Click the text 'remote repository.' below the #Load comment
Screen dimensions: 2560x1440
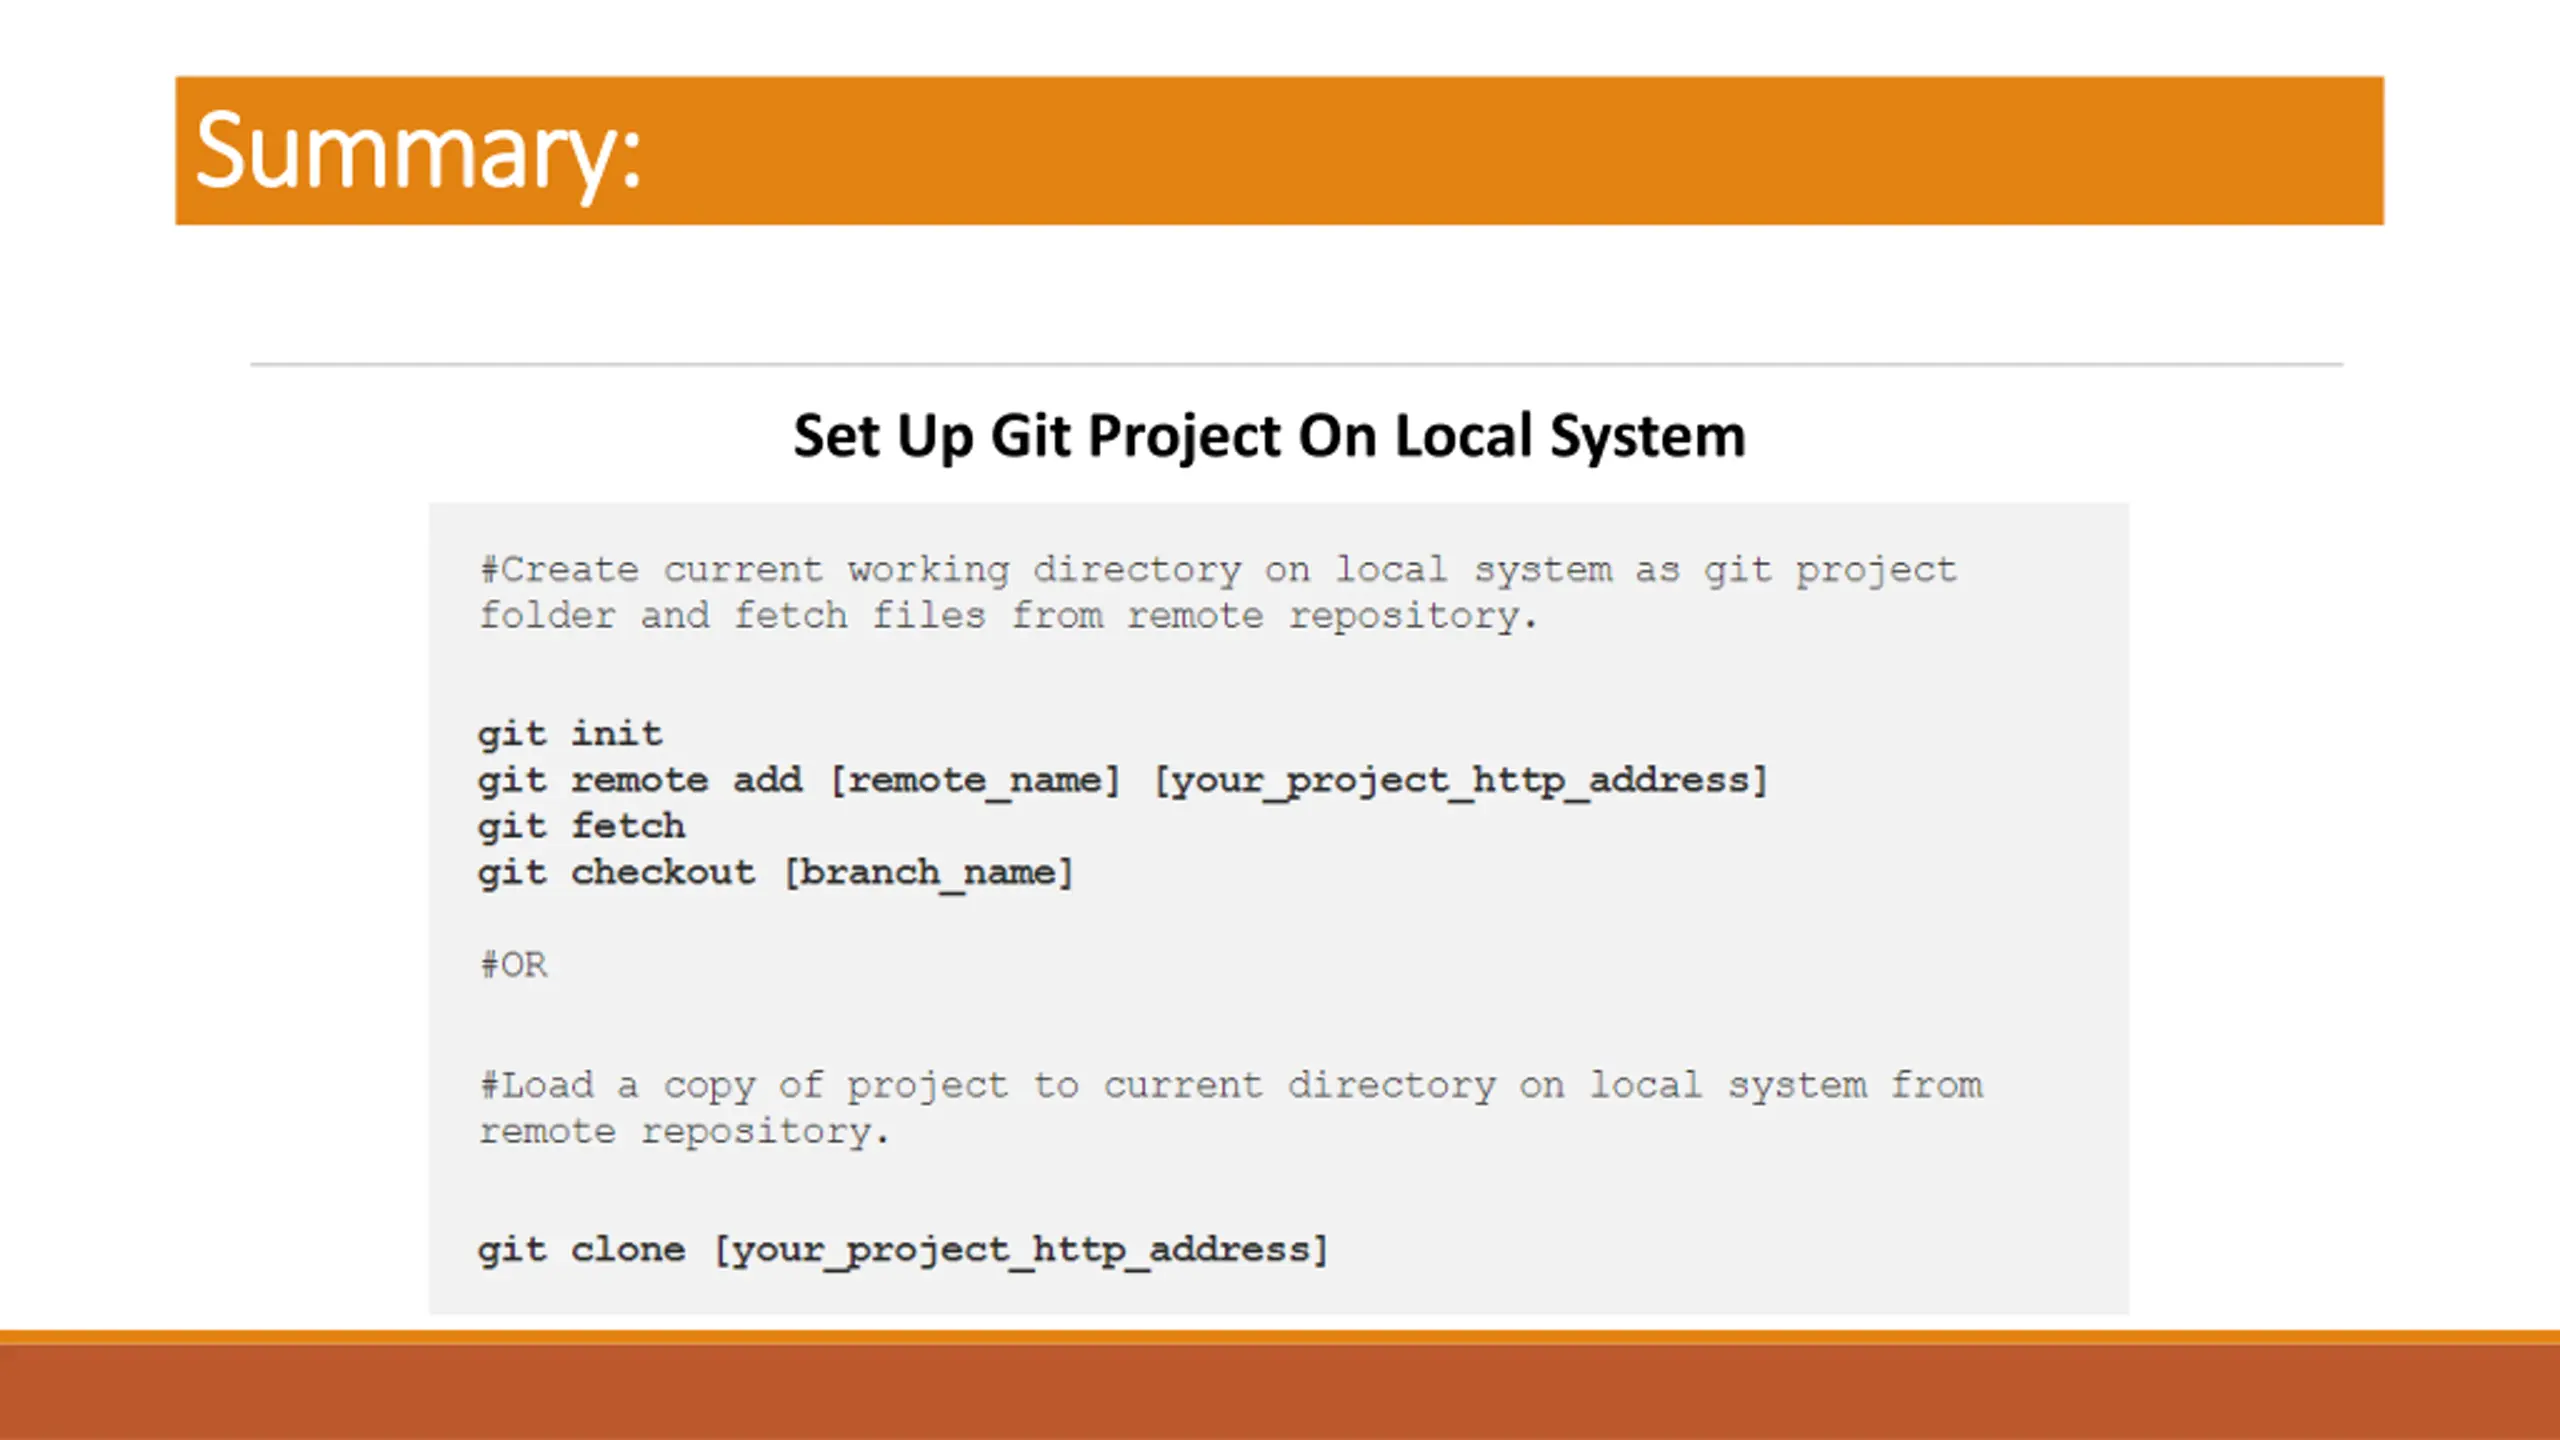683,1131
